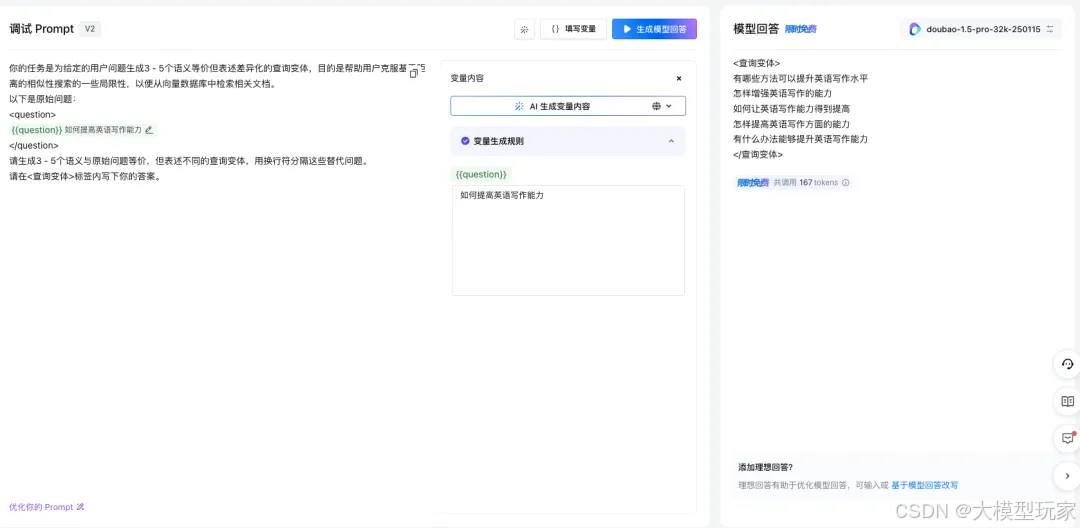Click the 变量生成规则 check mark icon

pos(465,141)
